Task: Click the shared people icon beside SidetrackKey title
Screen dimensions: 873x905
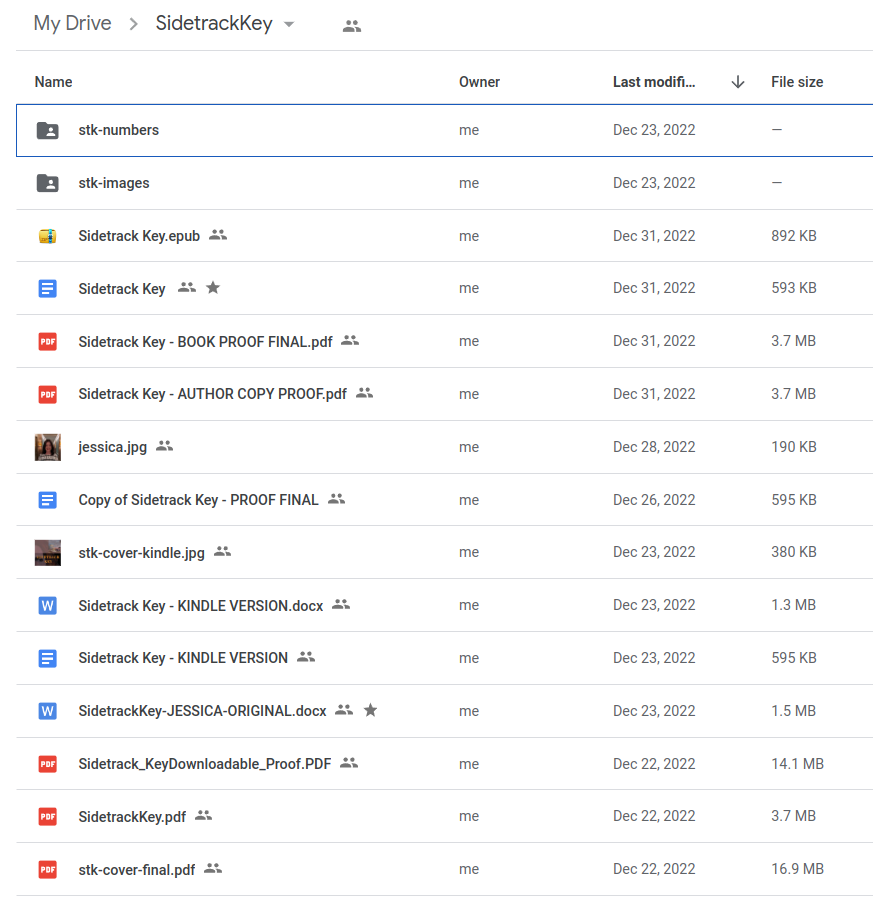Action: tap(351, 27)
